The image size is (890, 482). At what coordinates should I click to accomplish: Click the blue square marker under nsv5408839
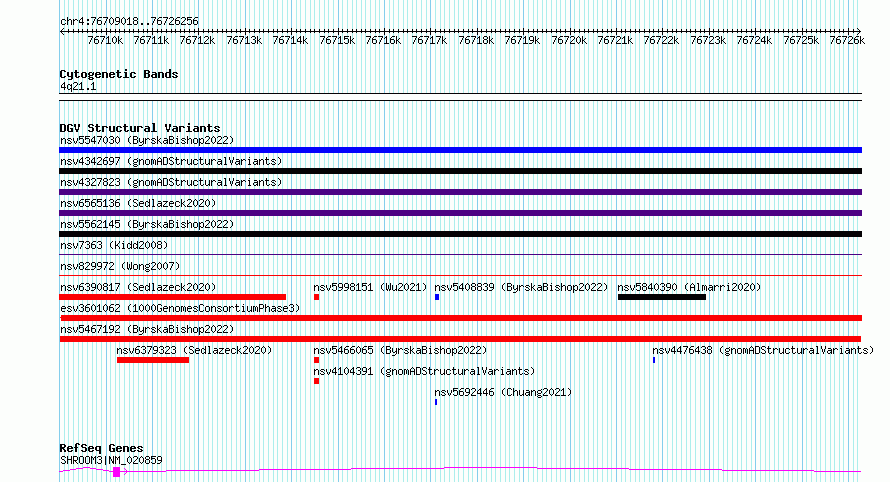pos(437,297)
